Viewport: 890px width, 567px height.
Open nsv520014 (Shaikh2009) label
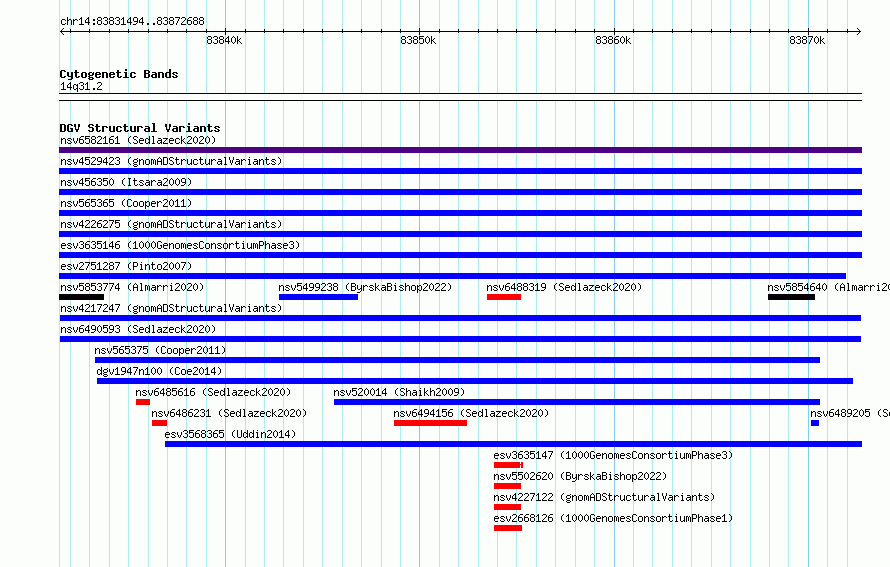[399, 392]
